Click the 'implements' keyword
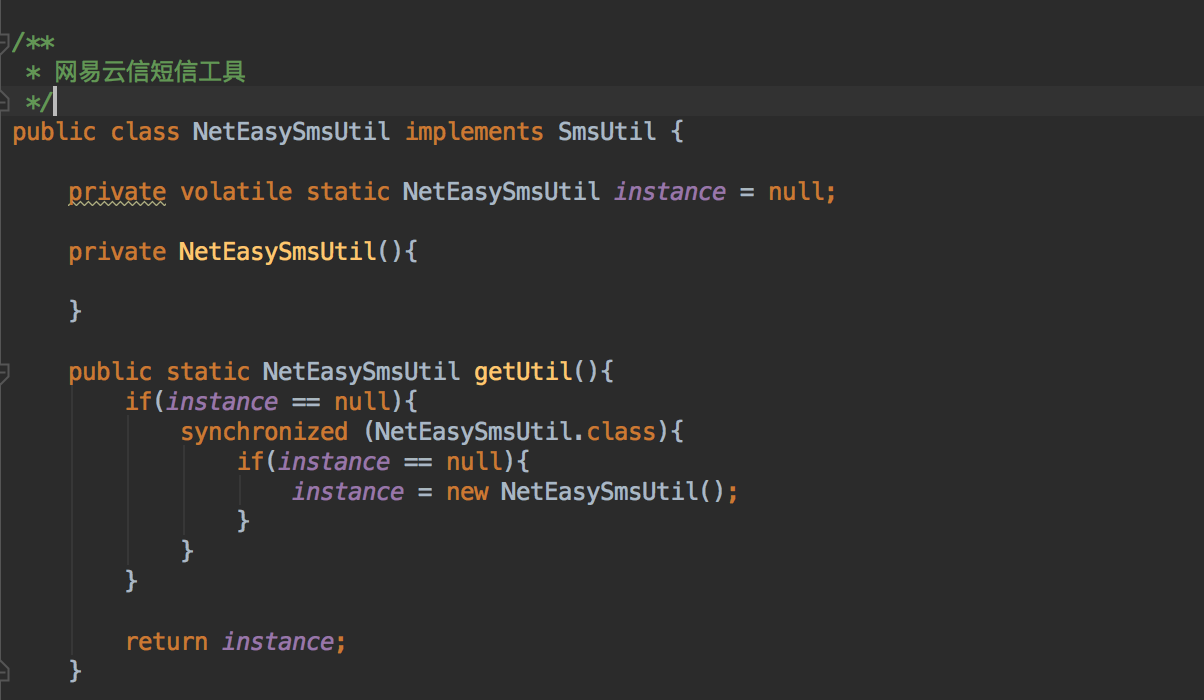The image size is (1204, 700). (x=474, y=132)
